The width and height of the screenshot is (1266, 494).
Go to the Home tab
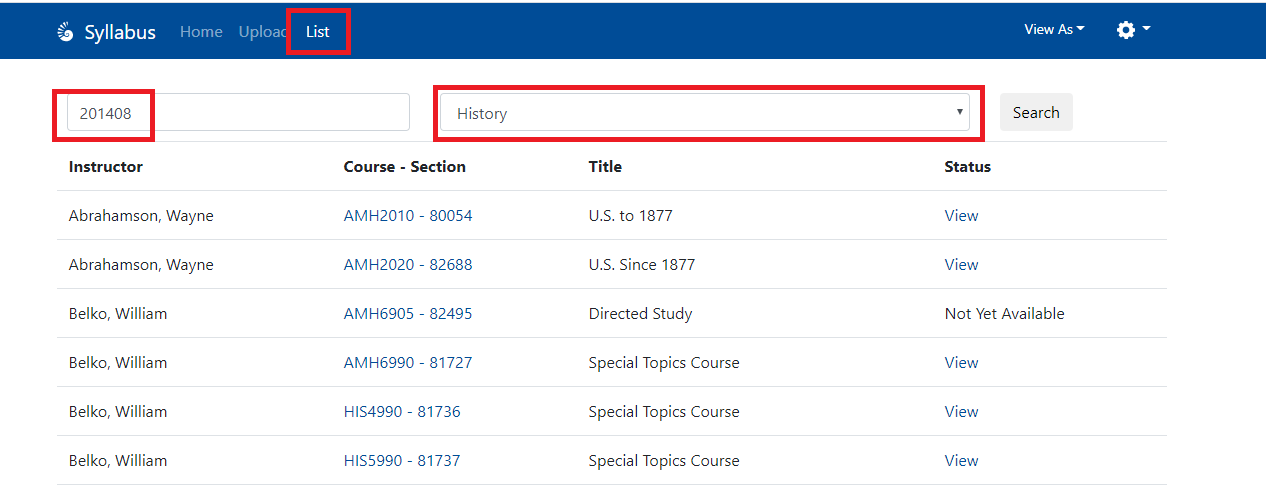tap(201, 31)
